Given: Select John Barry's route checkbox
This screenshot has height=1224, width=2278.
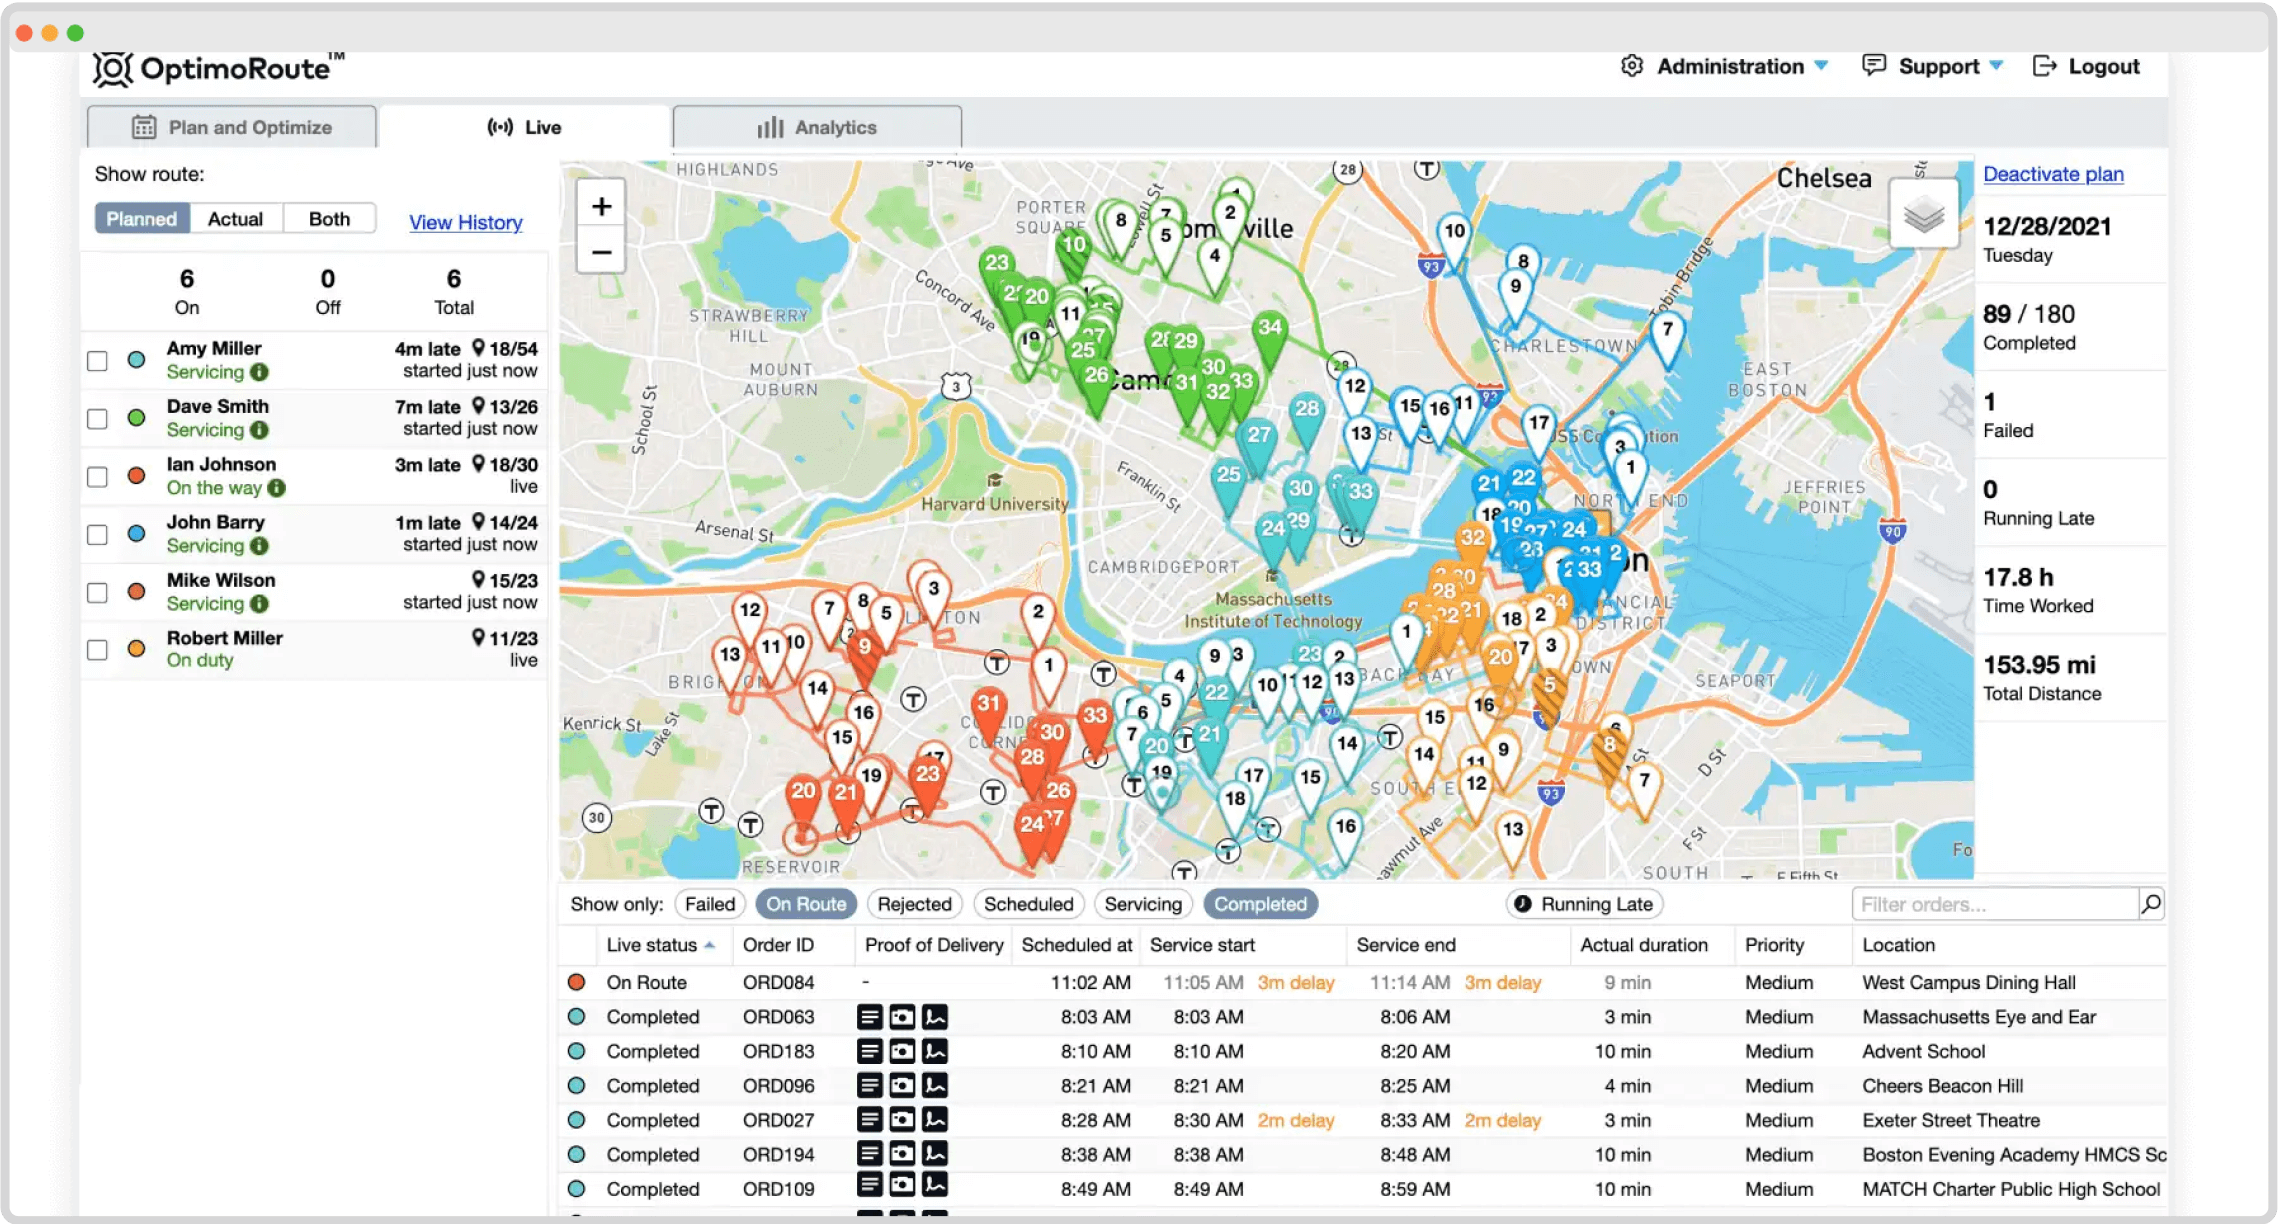Looking at the screenshot, I should 97,535.
